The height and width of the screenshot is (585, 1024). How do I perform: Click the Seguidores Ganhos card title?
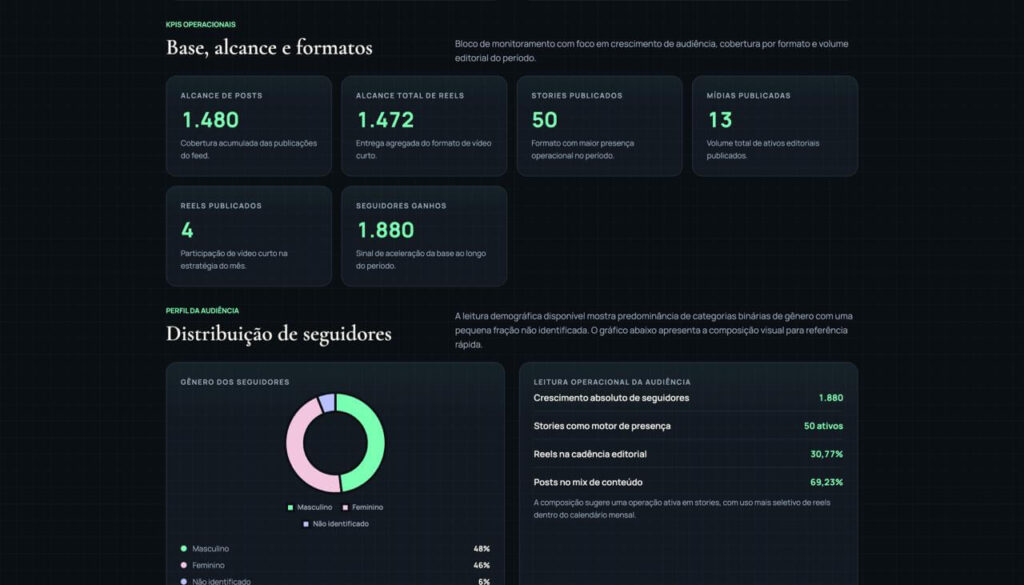pyautogui.click(x=401, y=206)
